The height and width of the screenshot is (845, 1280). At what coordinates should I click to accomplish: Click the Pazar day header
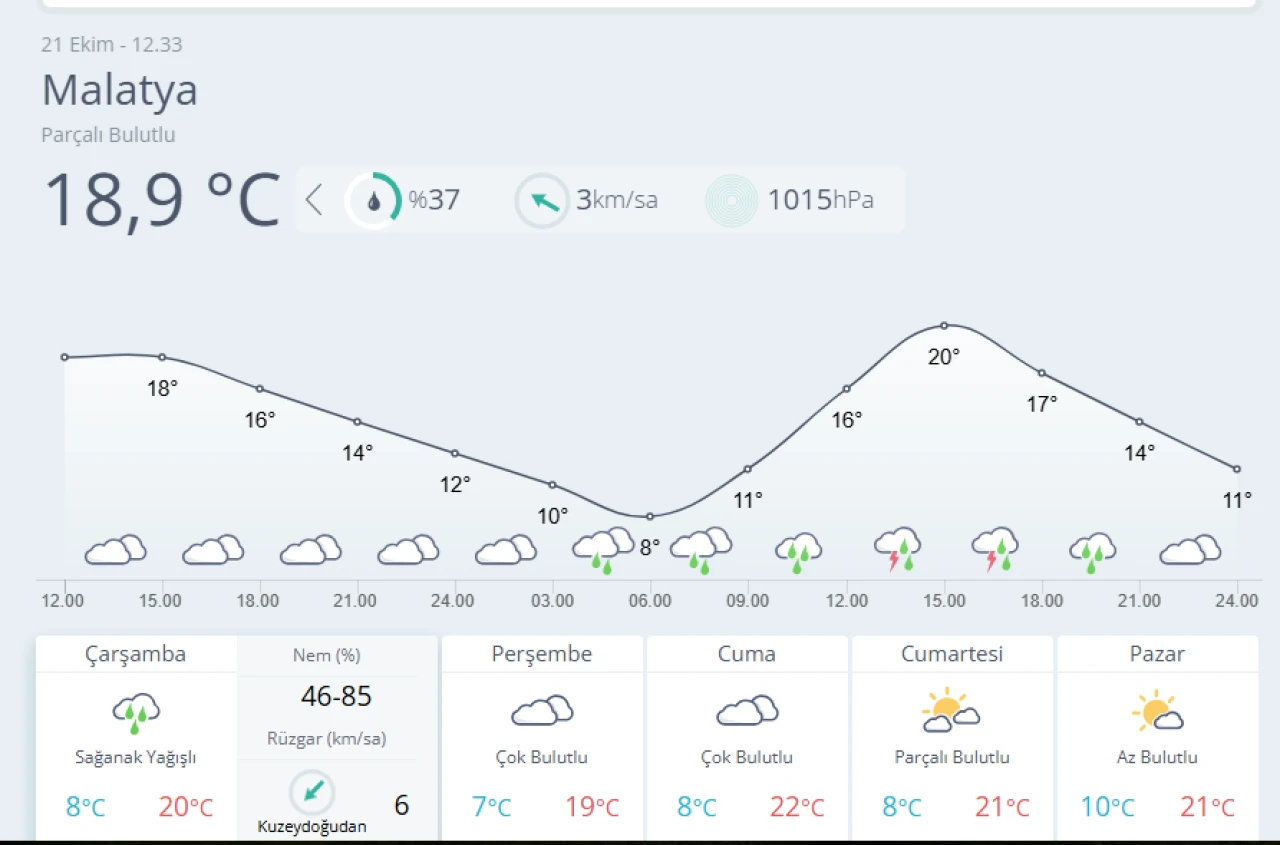(1157, 654)
